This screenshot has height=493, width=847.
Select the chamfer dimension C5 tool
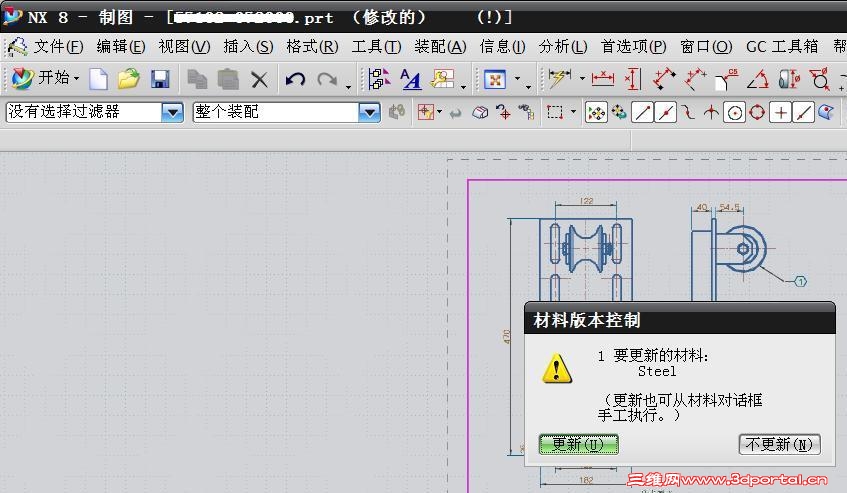tap(727, 79)
